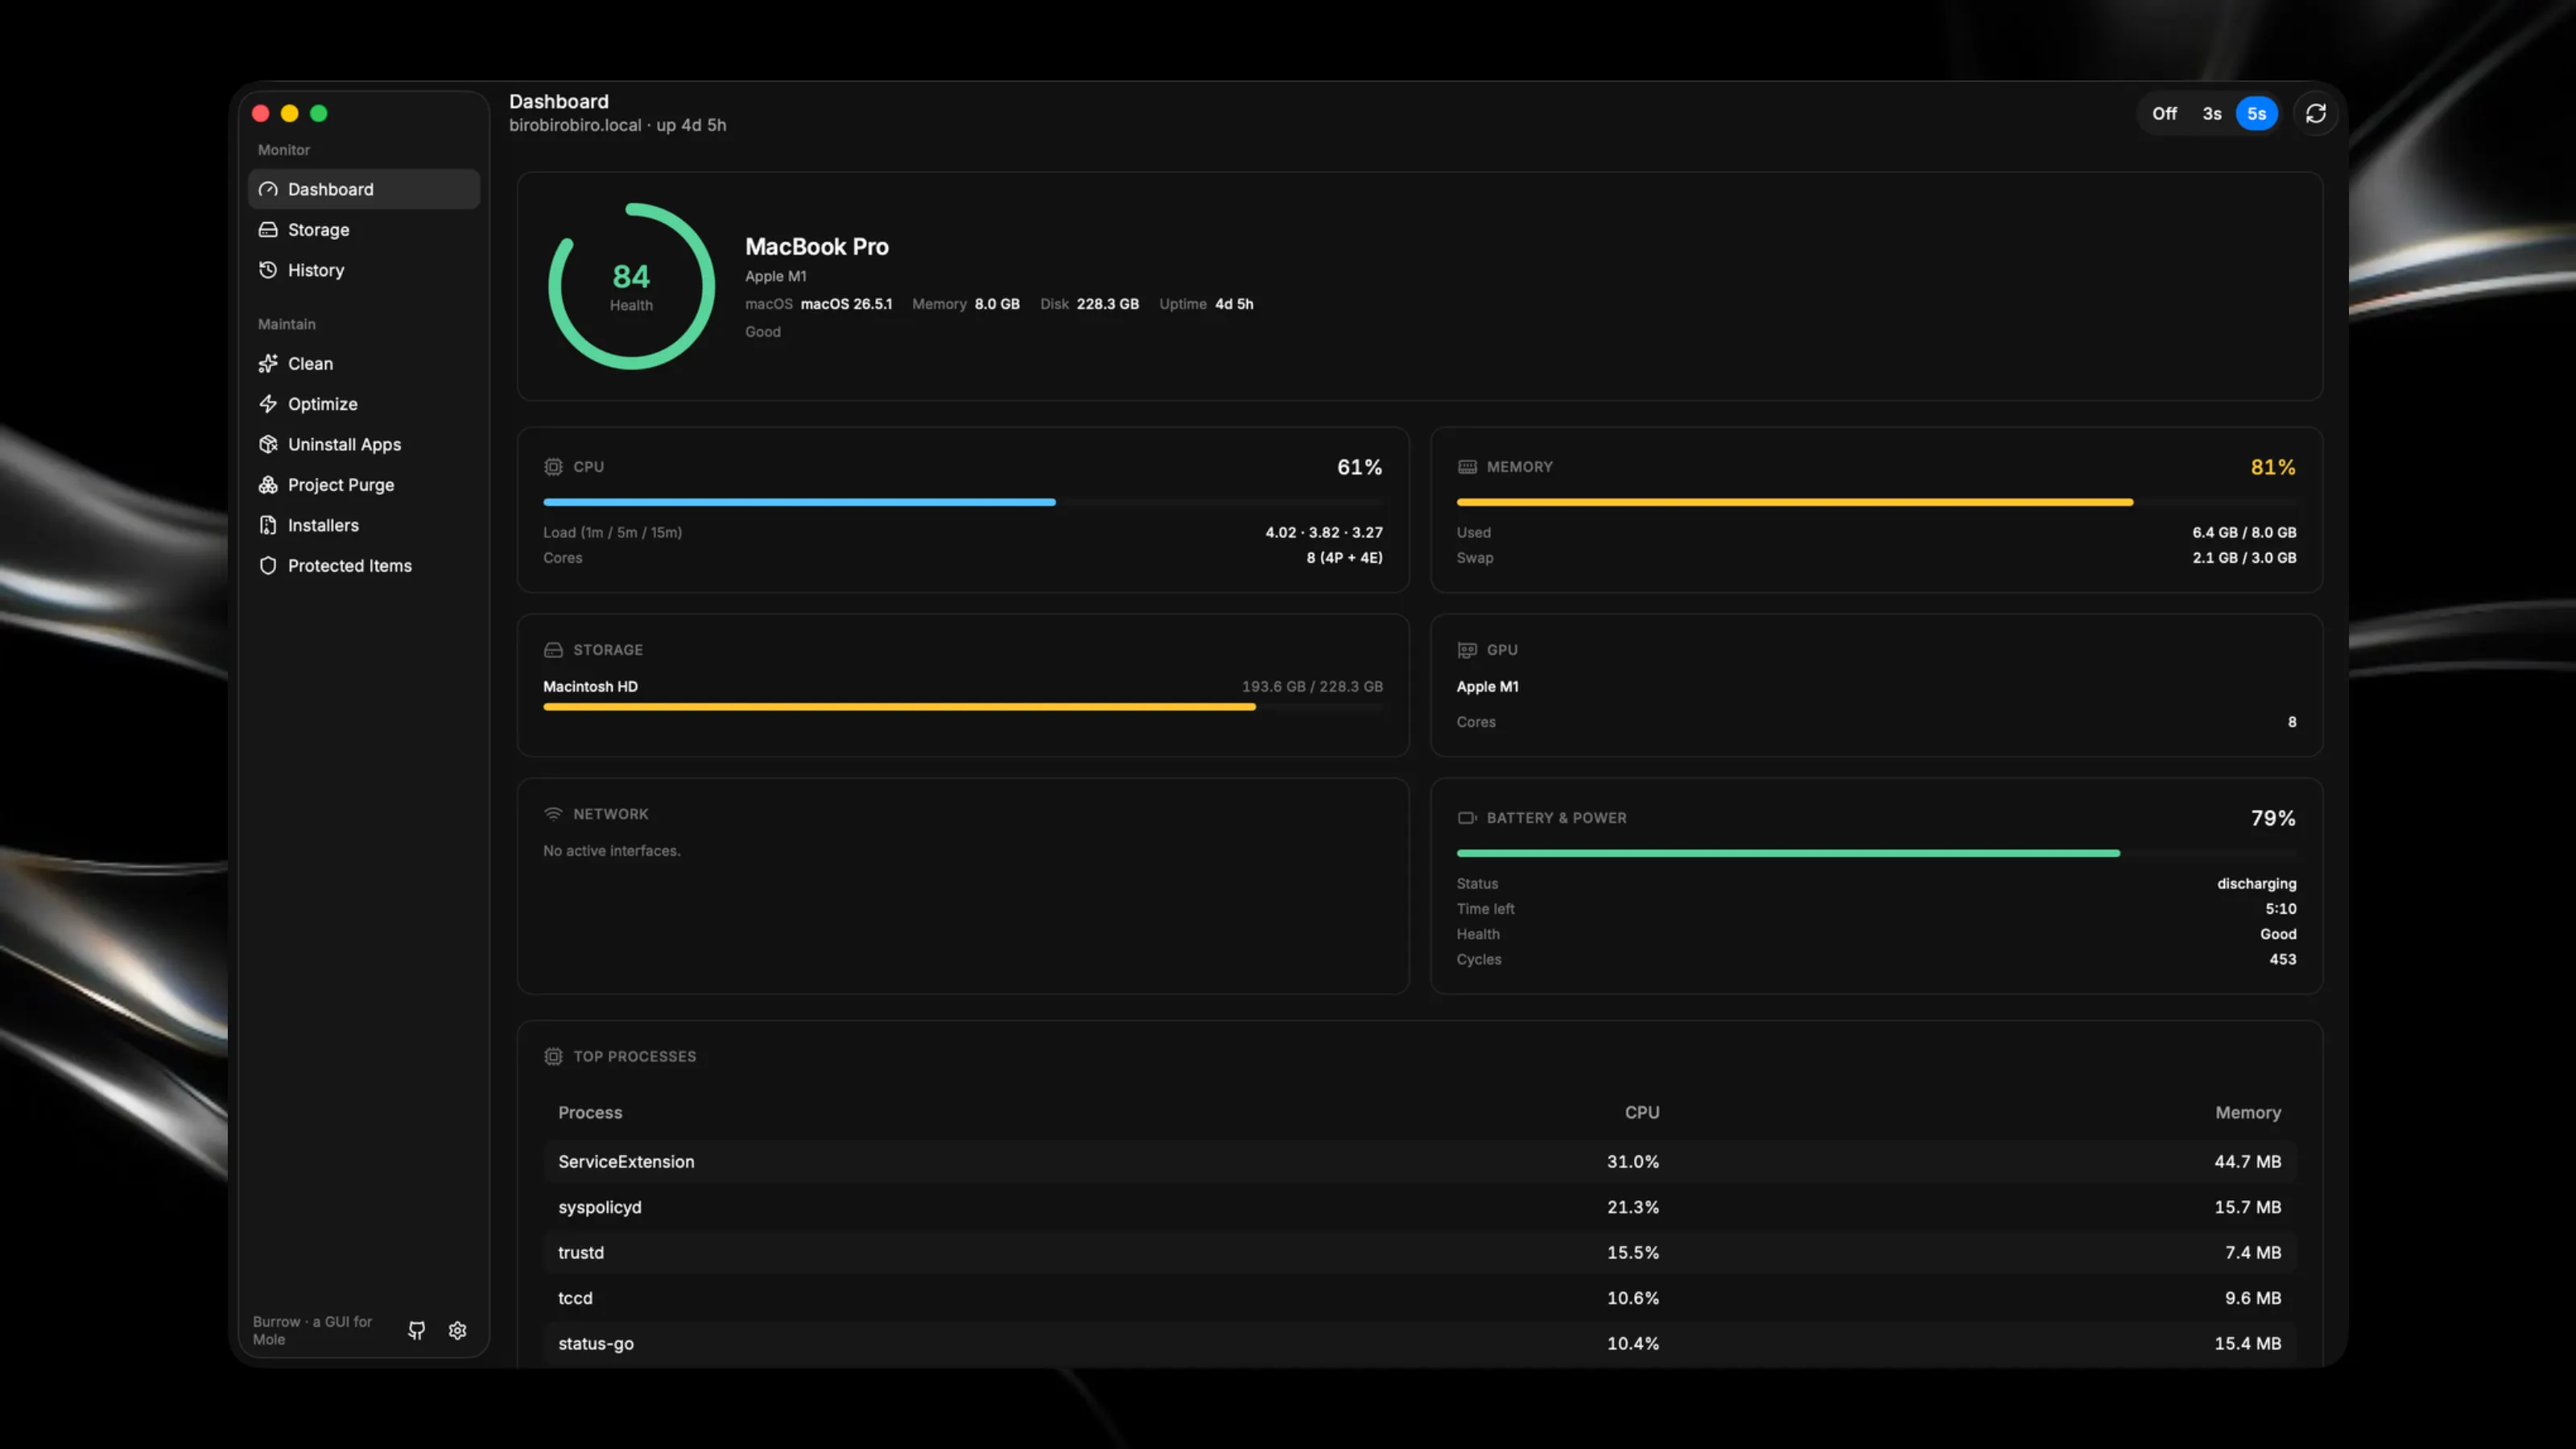The height and width of the screenshot is (1449, 2576).
Task: Open the GitHub icon link in sidebar footer
Action: tap(417, 1330)
